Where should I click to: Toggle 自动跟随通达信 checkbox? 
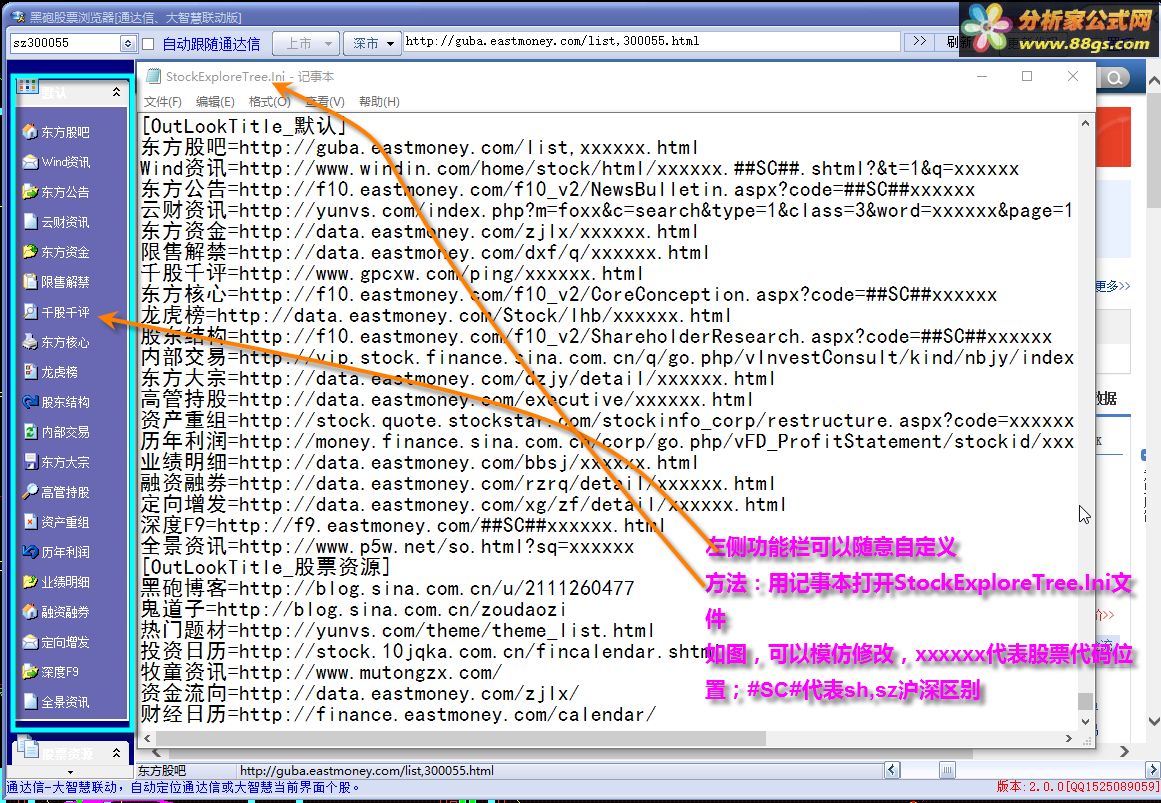[148, 44]
